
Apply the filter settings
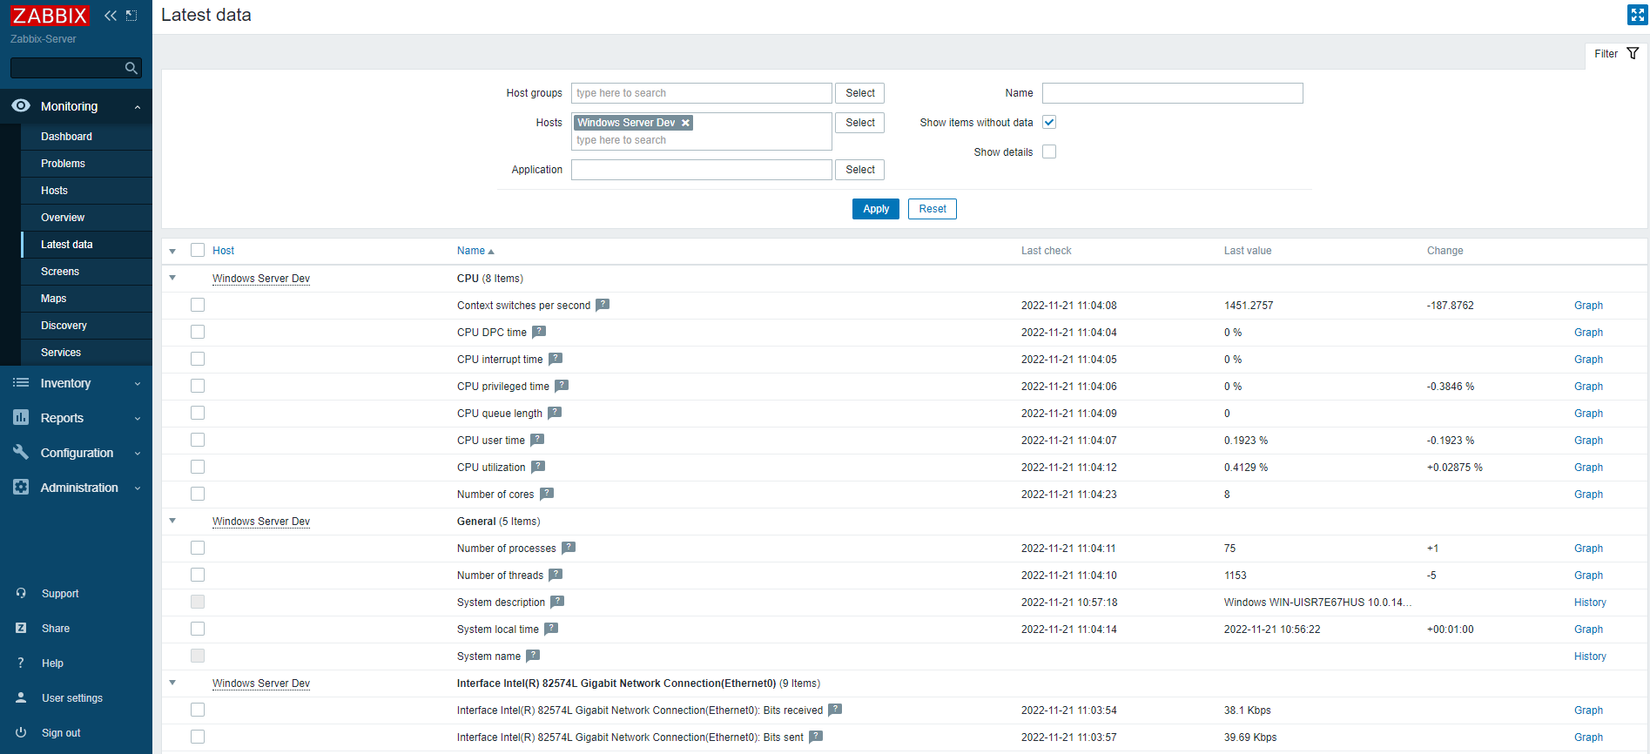pos(876,209)
